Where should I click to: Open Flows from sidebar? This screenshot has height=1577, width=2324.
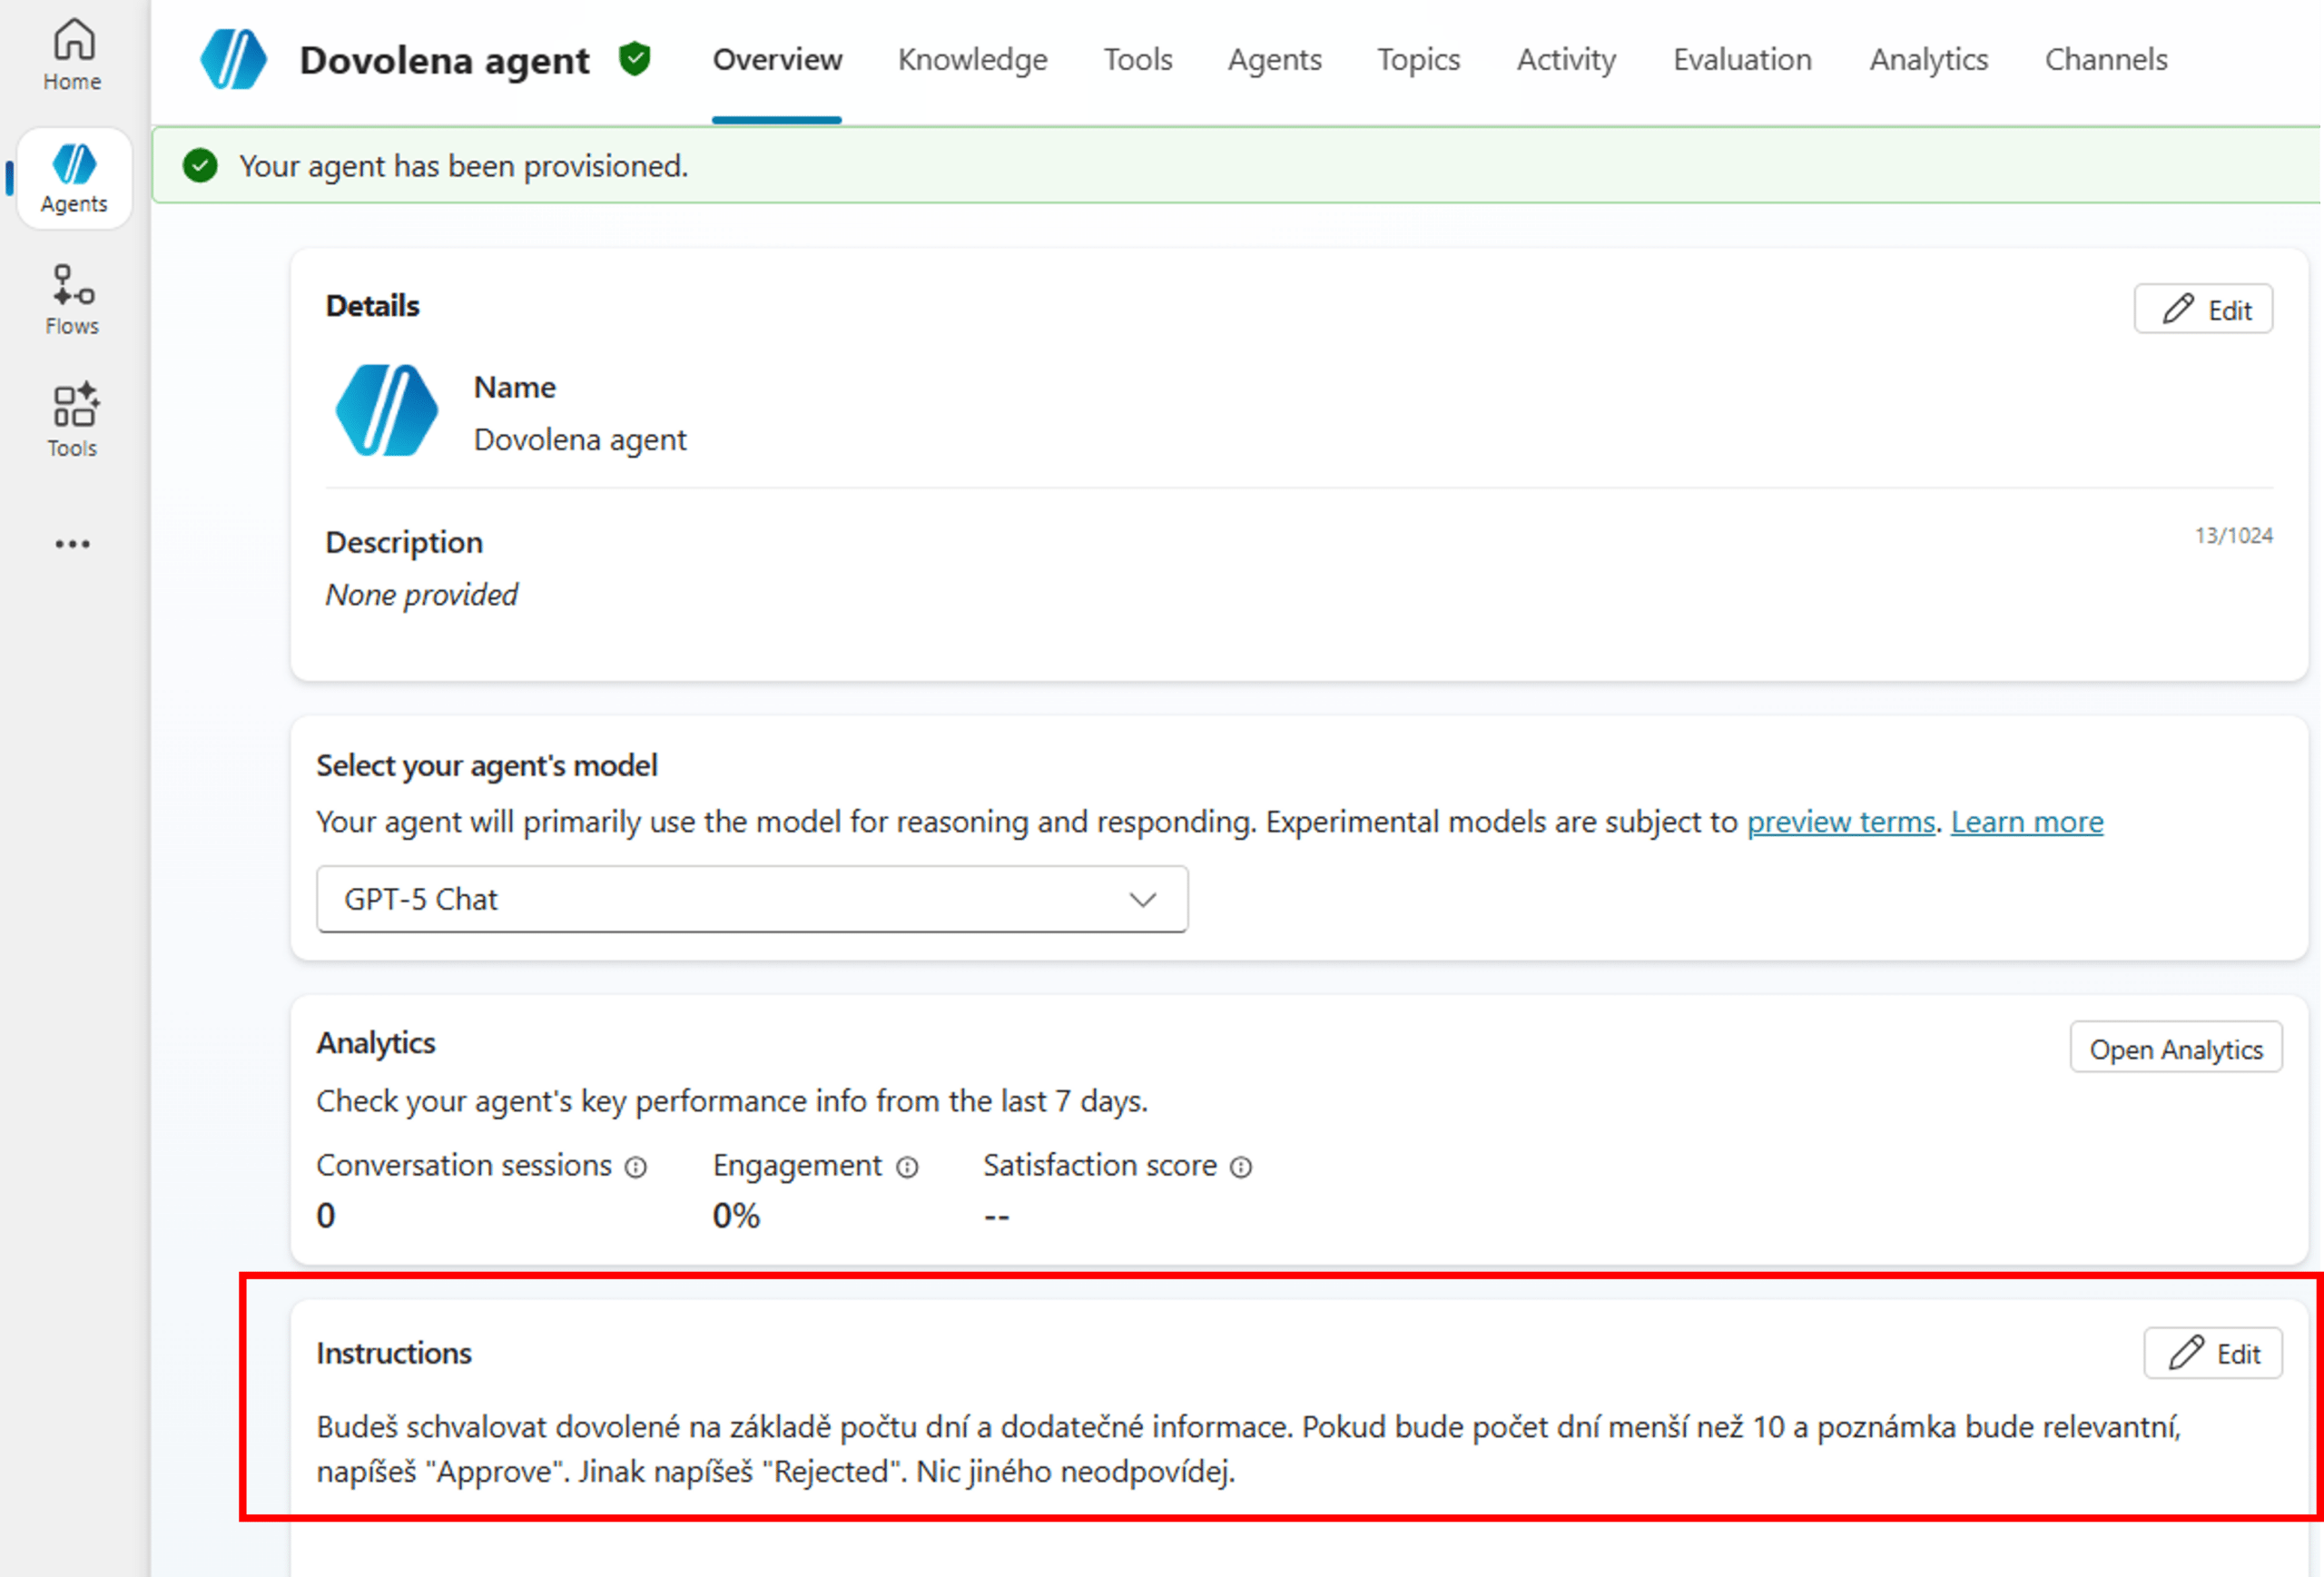73,299
